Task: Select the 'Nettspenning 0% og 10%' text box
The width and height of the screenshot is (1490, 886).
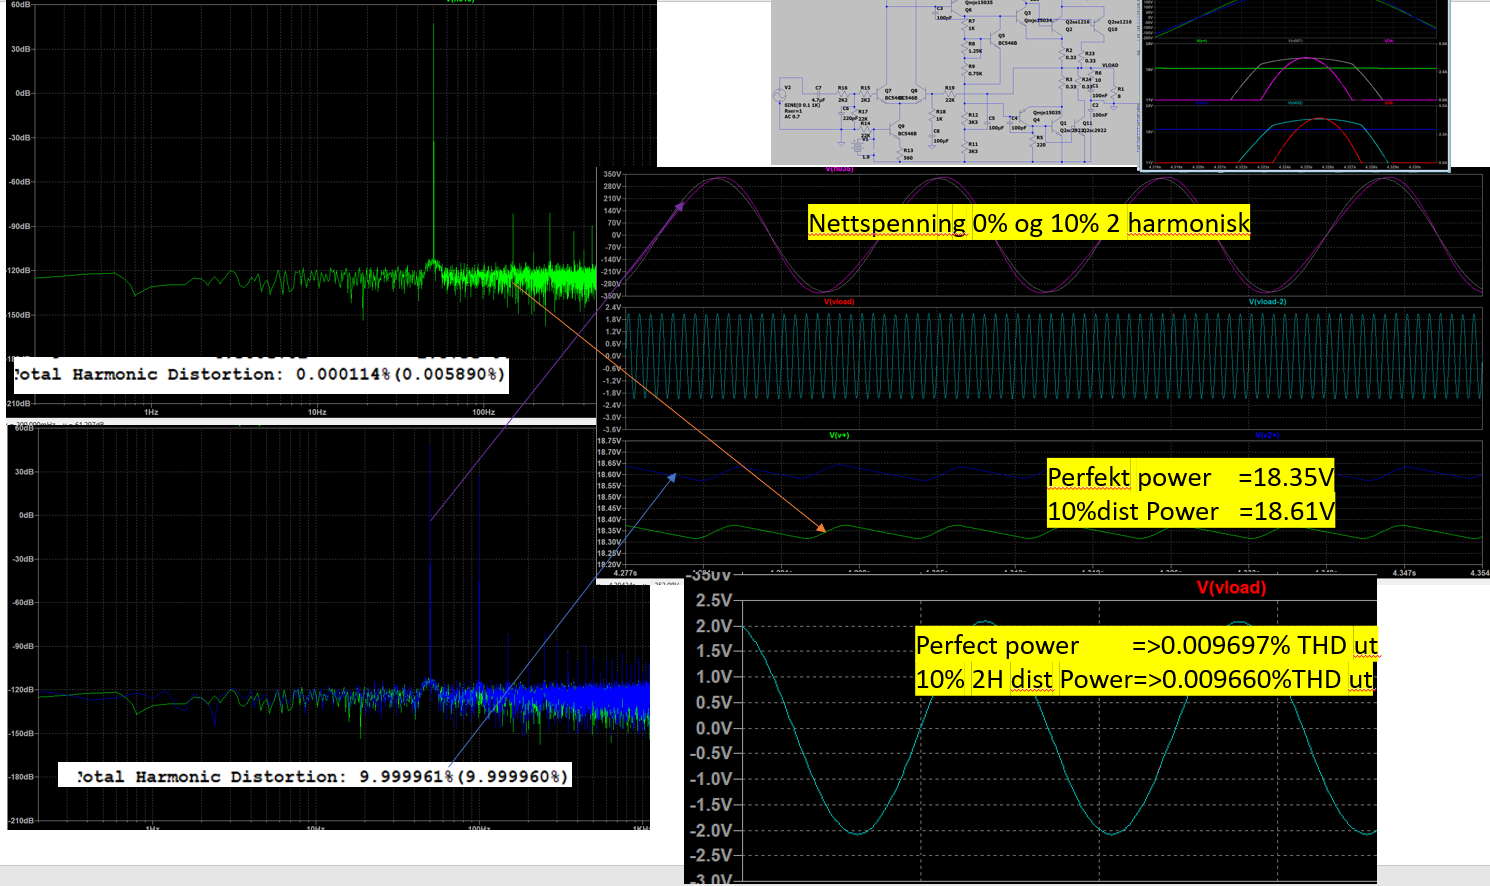Action: click(1029, 222)
